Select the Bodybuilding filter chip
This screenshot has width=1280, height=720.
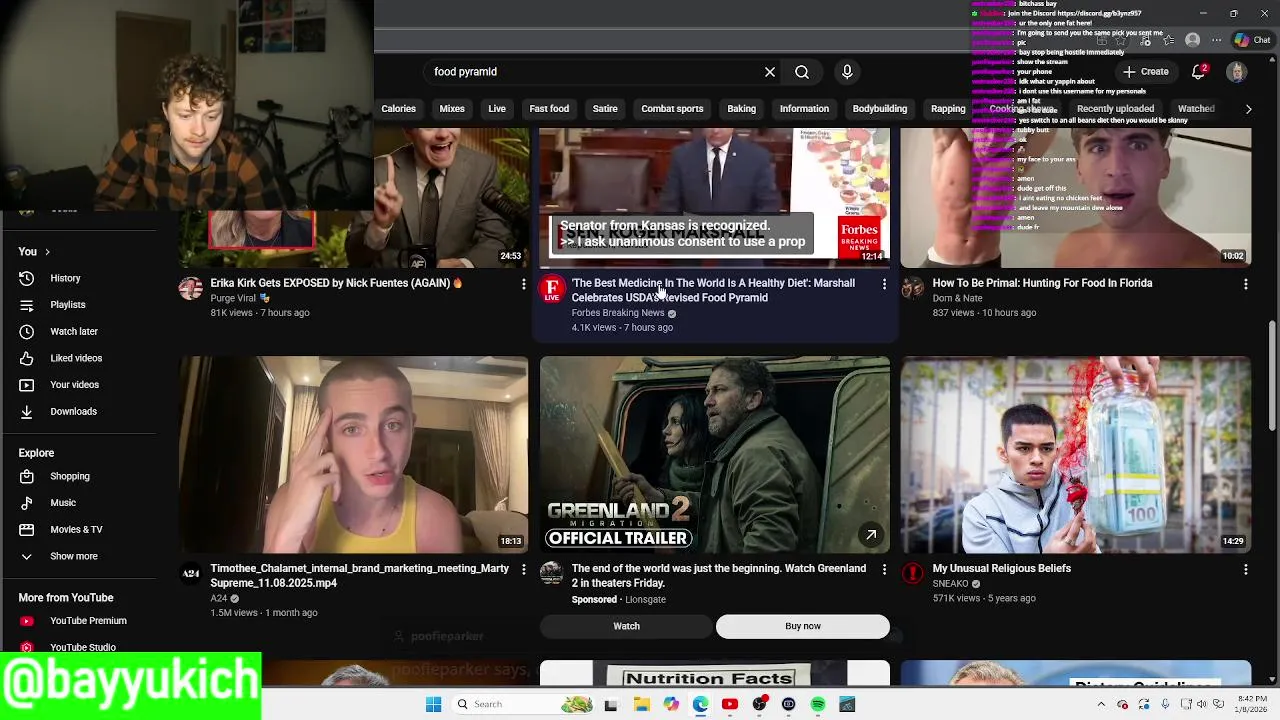[x=880, y=109]
